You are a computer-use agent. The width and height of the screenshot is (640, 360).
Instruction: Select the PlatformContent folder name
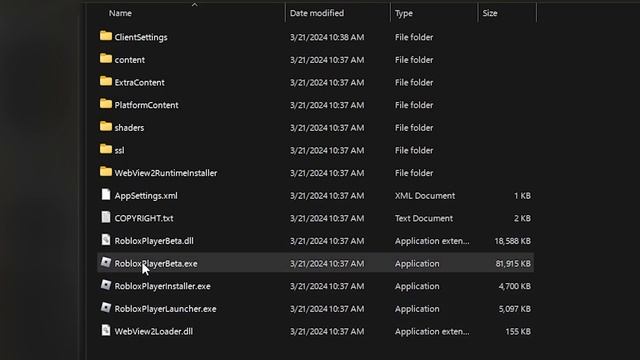tap(147, 105)
